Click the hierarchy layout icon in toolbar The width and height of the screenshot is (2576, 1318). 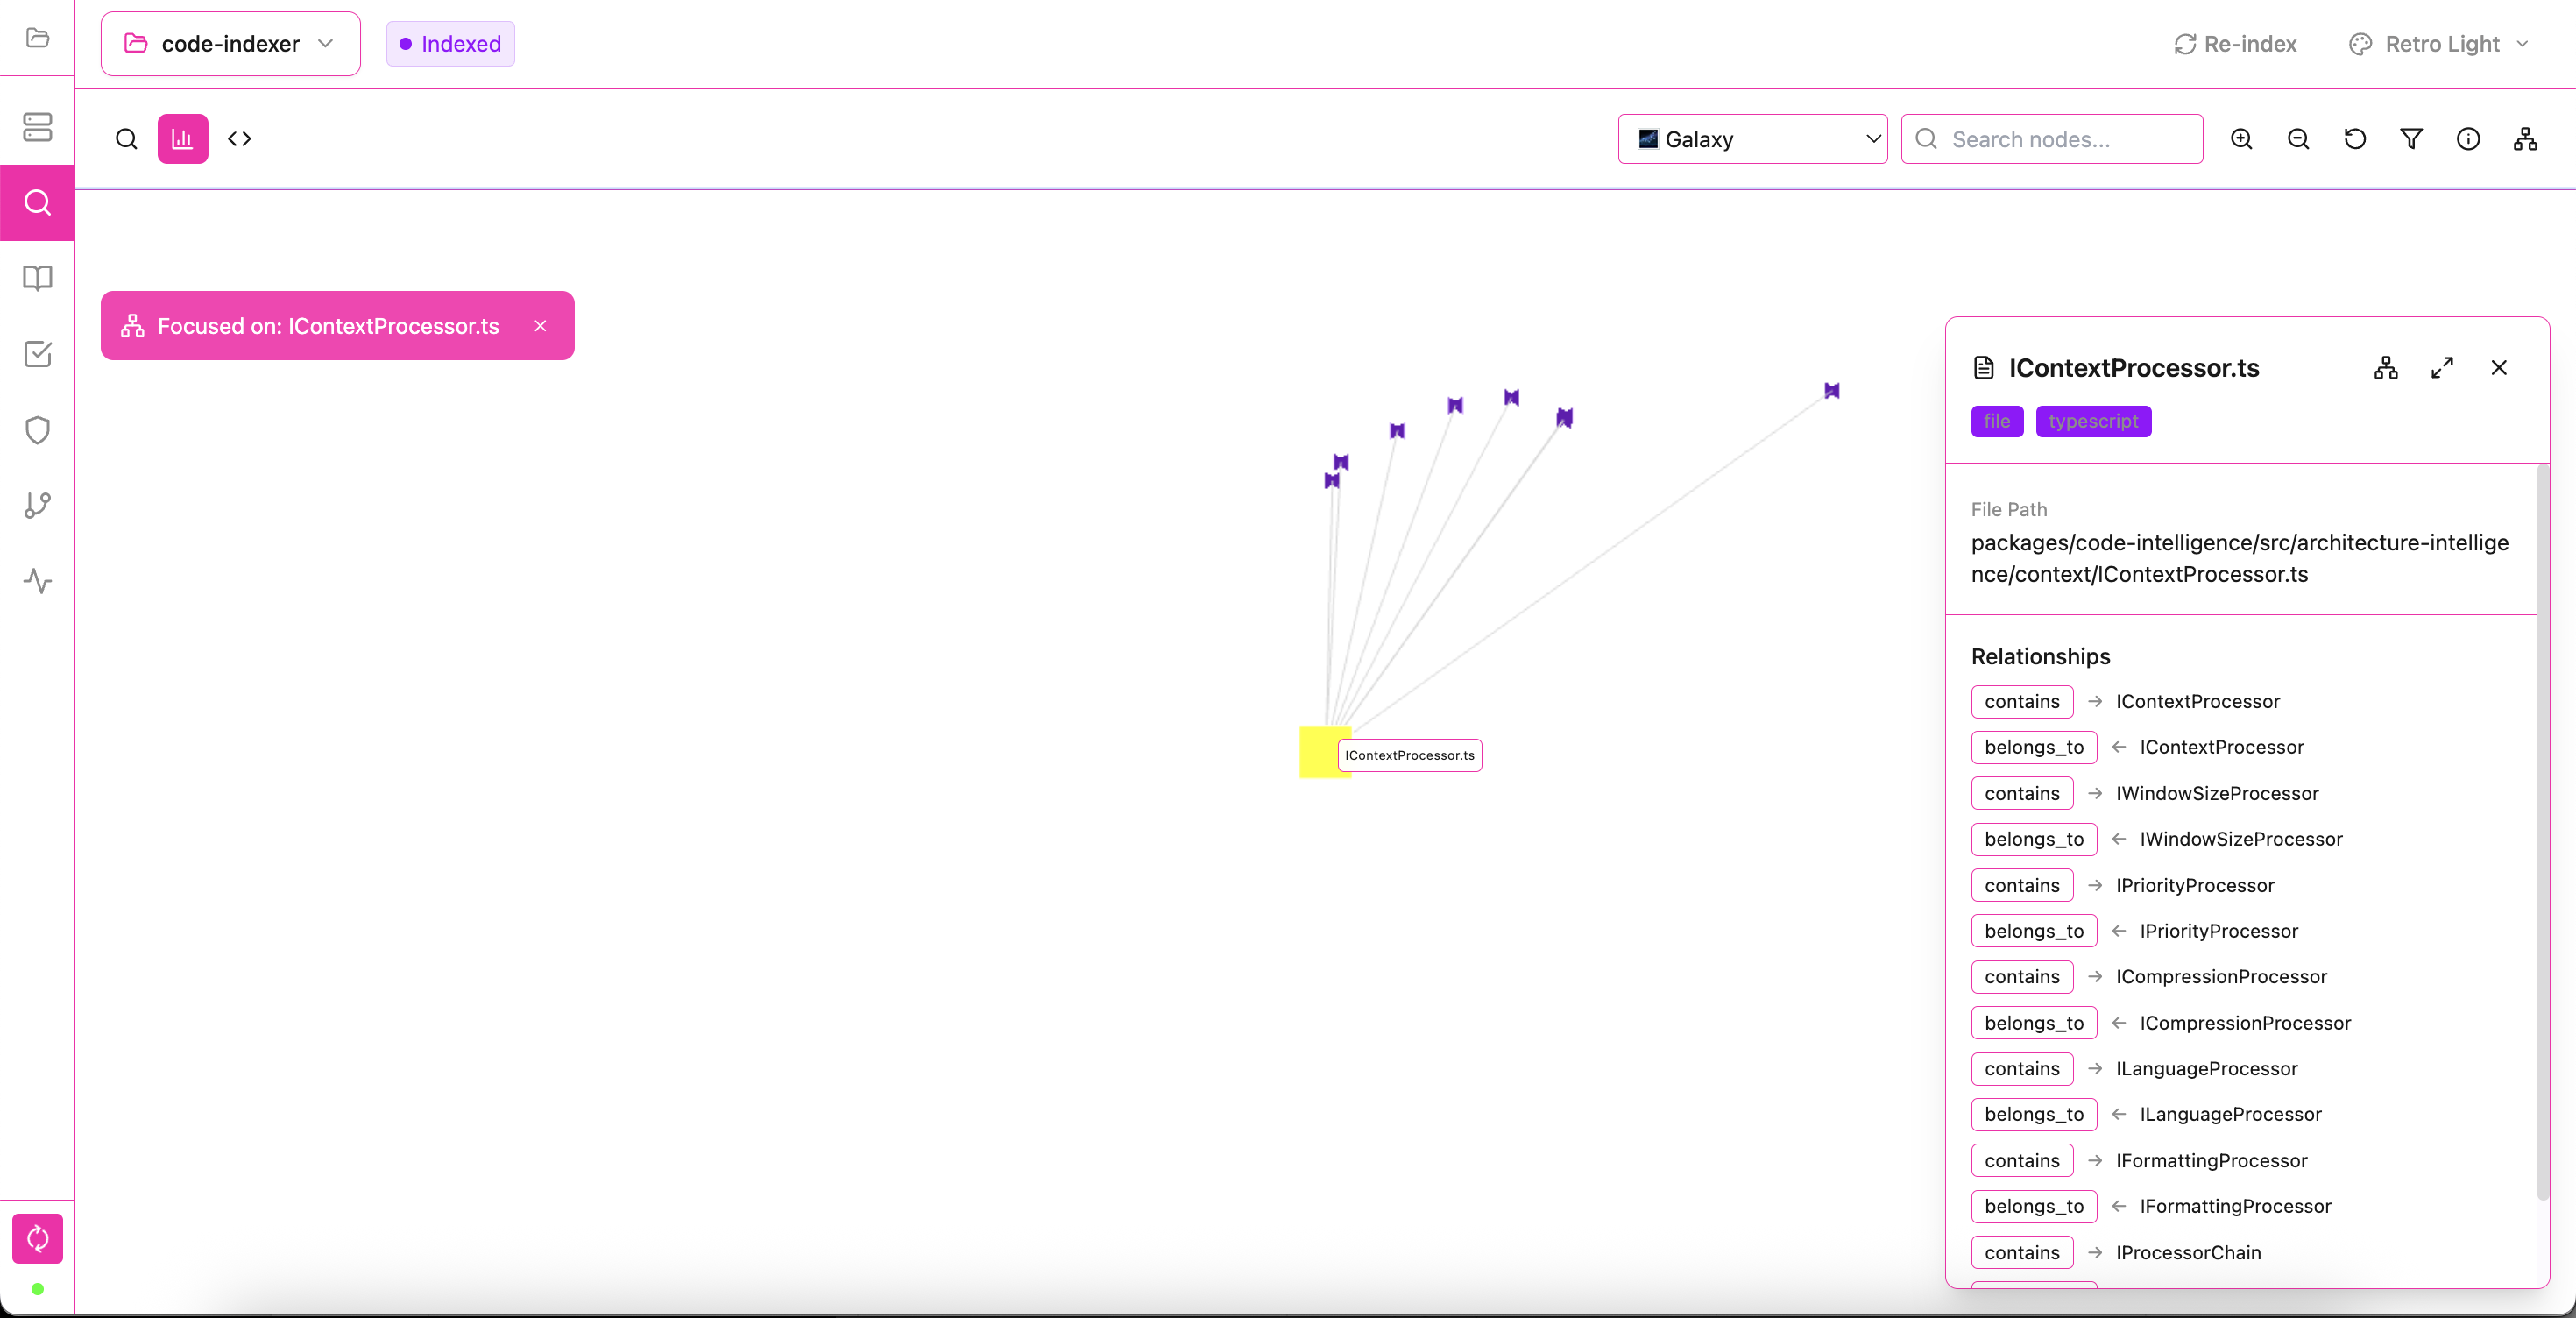click(x=2525, y=139)
